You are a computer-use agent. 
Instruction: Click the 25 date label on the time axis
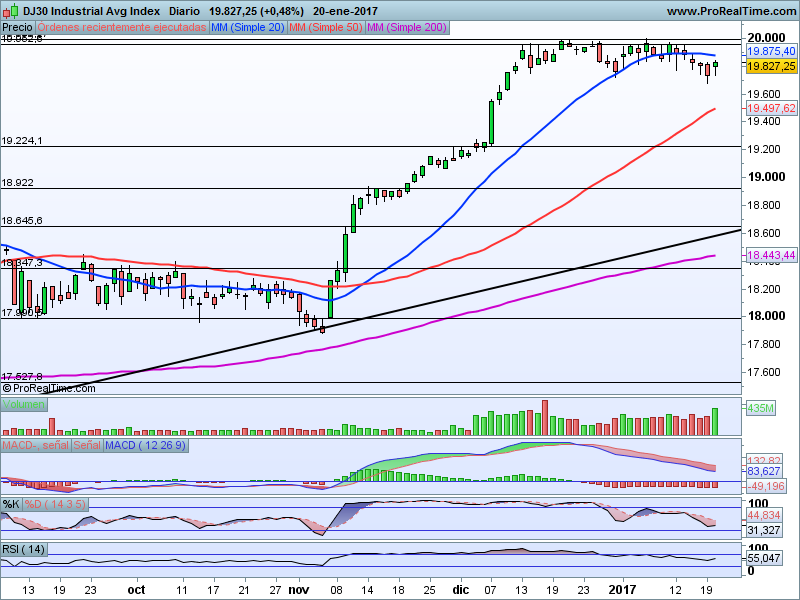pos(430,590)
